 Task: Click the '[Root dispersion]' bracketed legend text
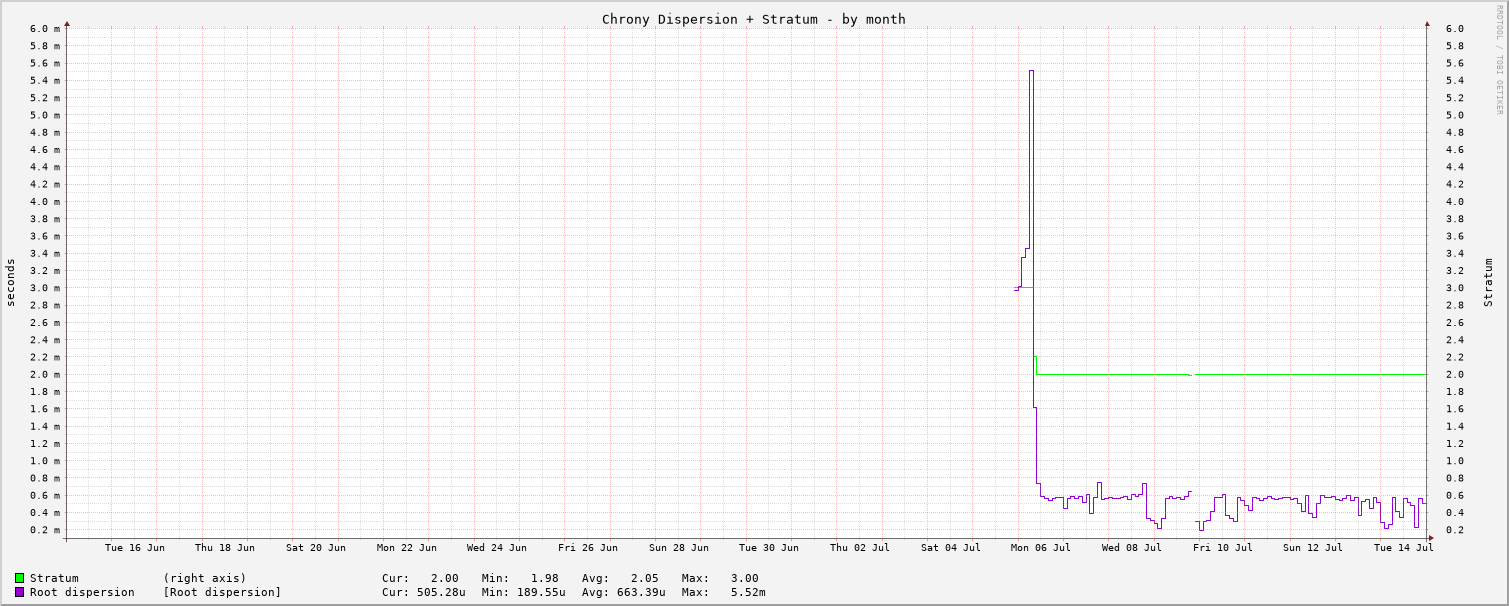click(222, 592)
